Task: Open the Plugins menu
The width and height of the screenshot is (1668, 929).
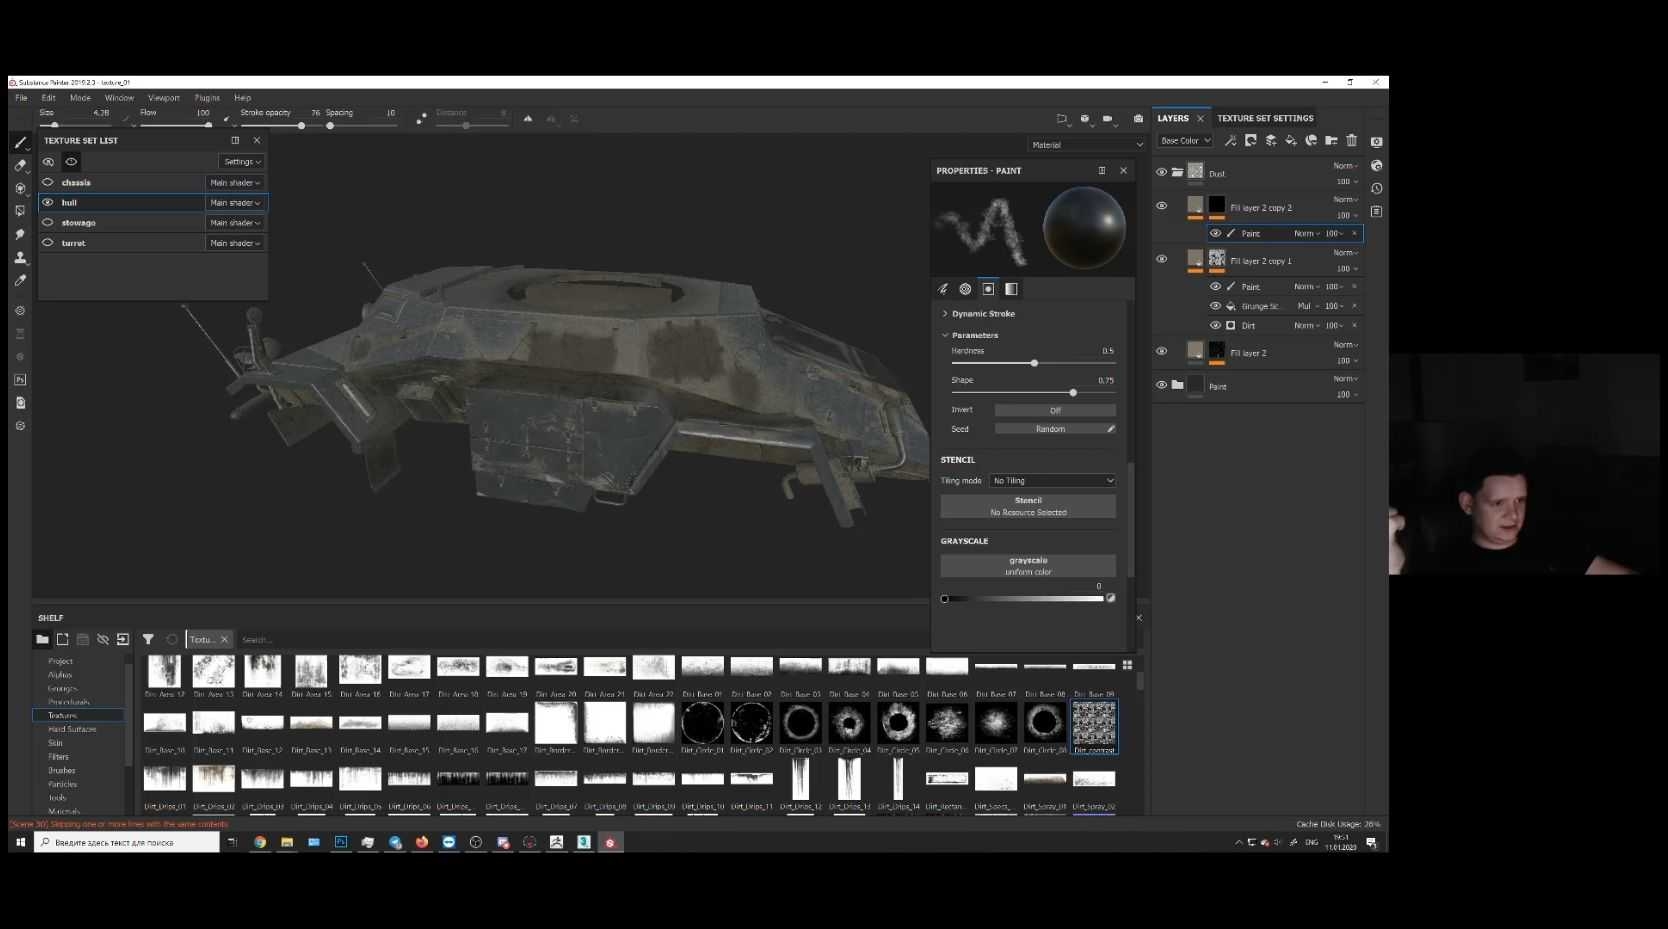Action: coord(207,98)
